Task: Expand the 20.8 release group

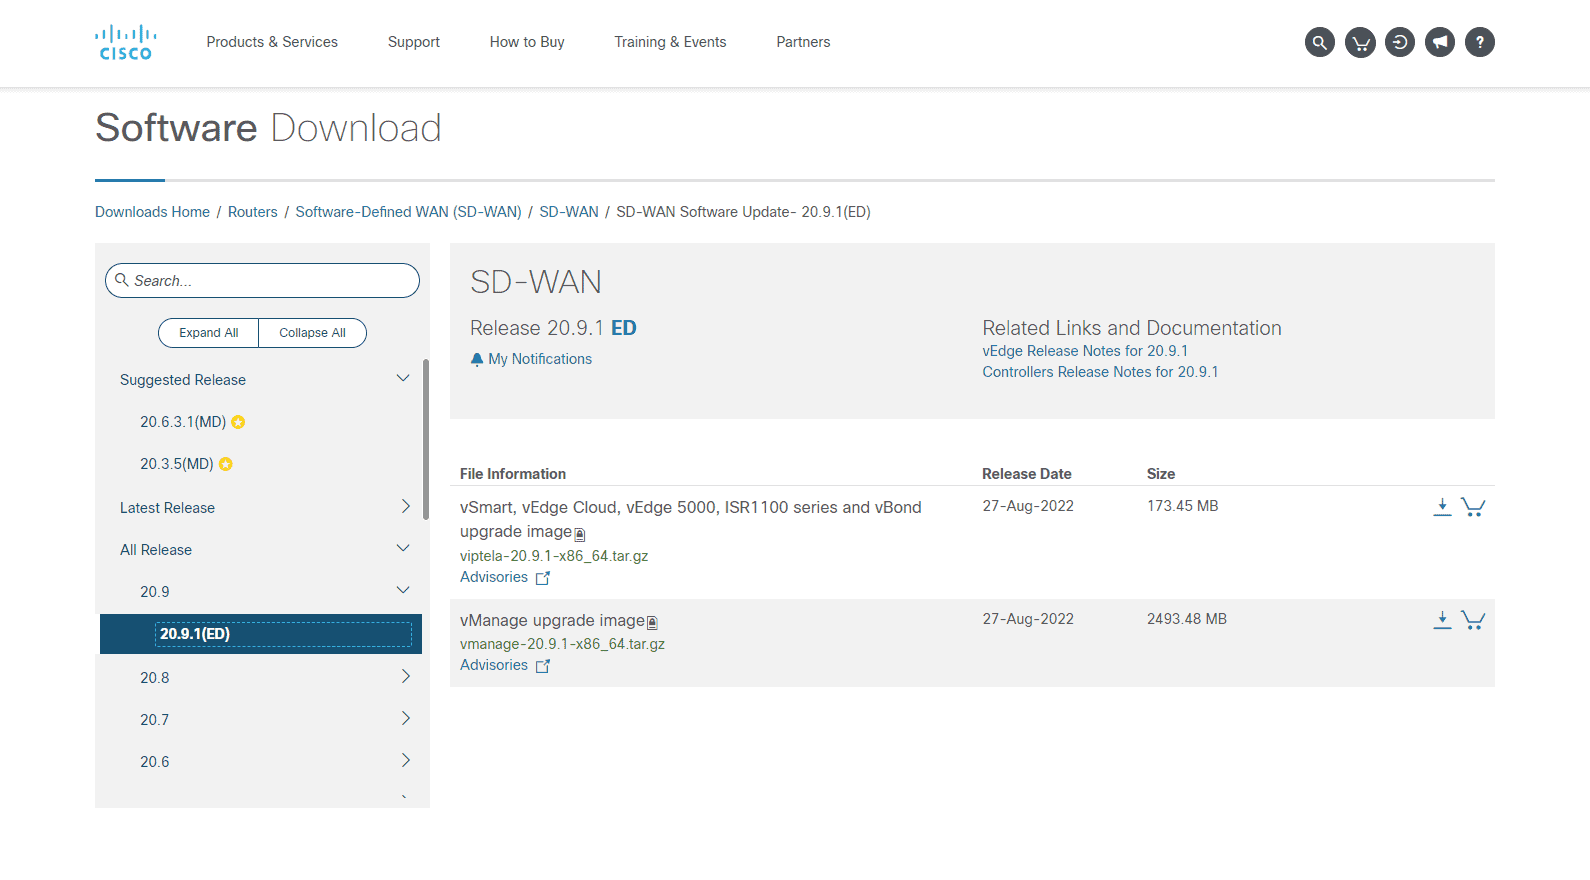Action: coord(405,676)
